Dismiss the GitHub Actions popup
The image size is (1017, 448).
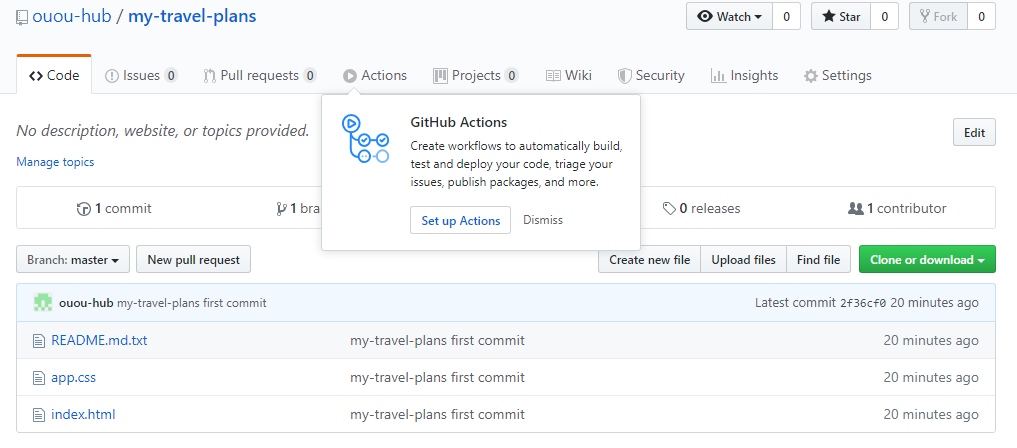click(x=542, y=220)
